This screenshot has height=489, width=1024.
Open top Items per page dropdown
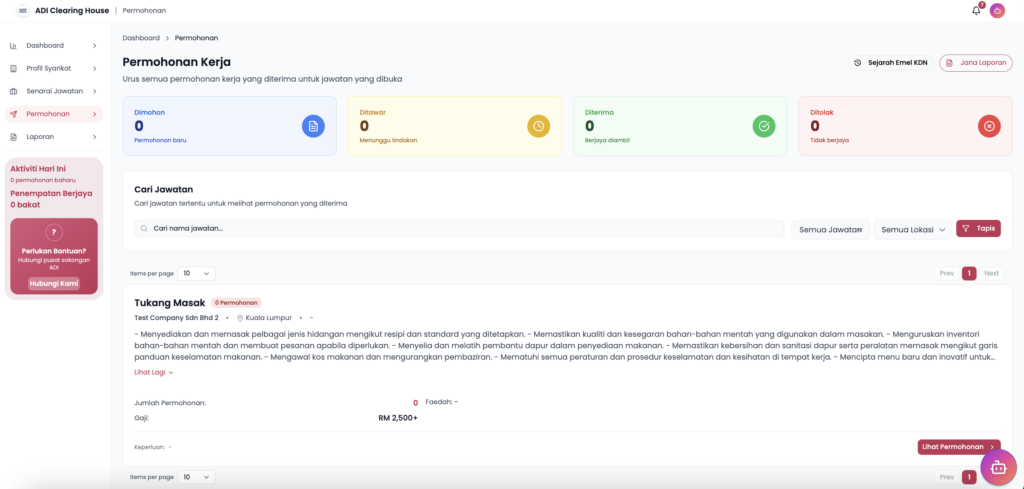tap(196, 273)
